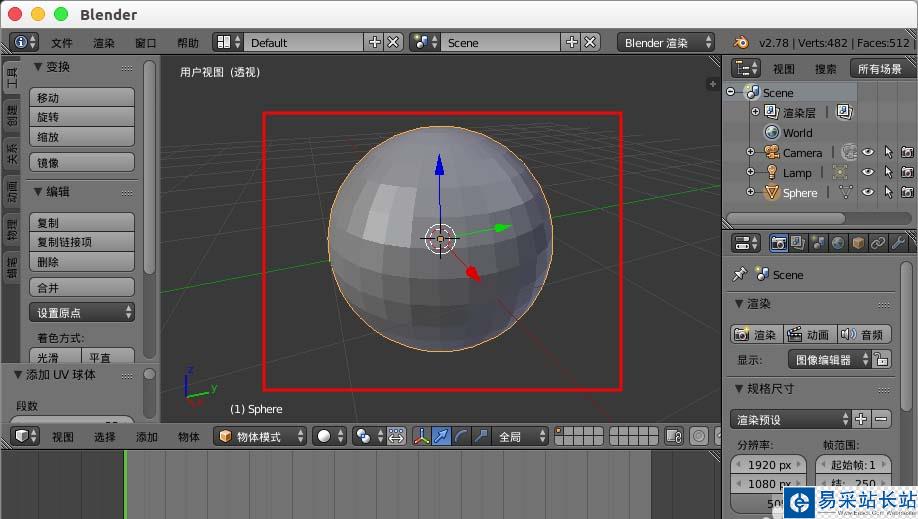The height and width of the screenshot is (519, 918).
Task: Open properties editor type selector
Action: (745, 243)
